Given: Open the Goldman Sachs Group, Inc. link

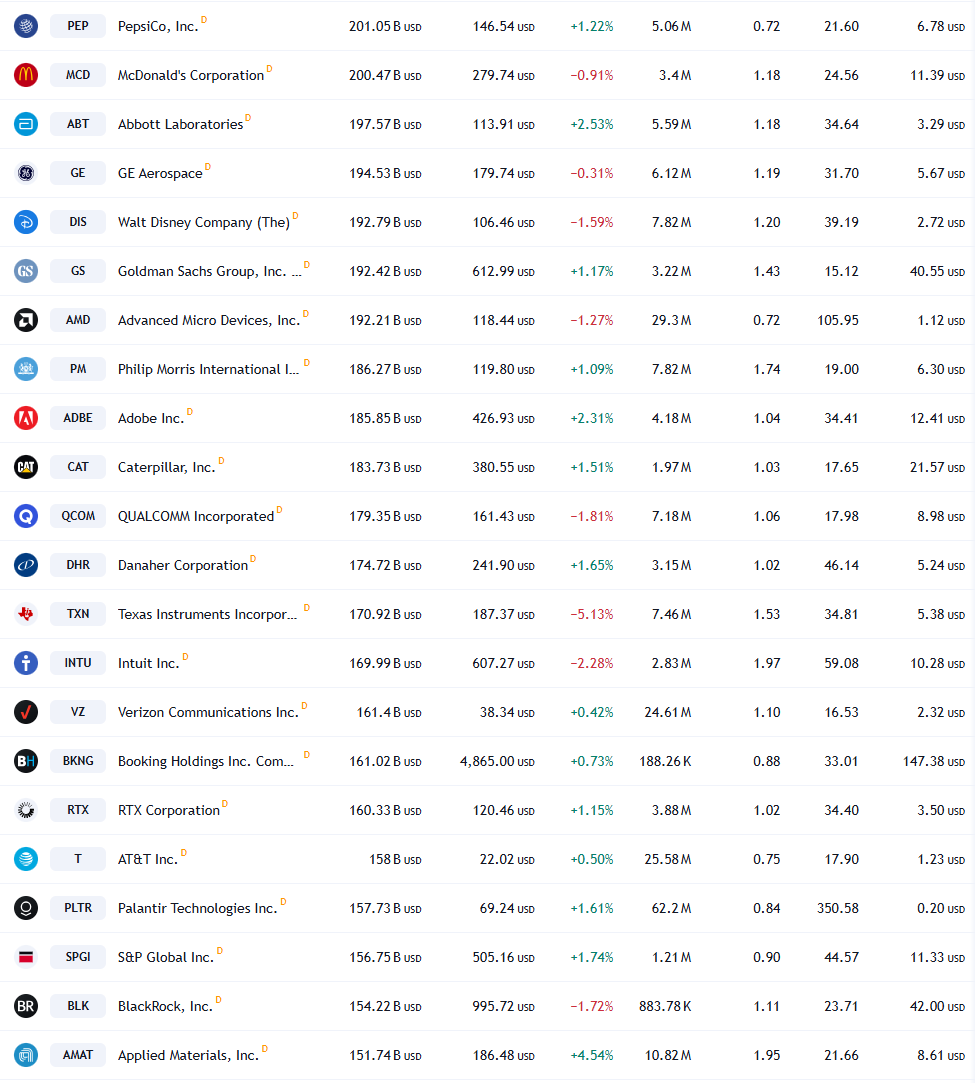Looking at the screenshot, I should point(210,271).
